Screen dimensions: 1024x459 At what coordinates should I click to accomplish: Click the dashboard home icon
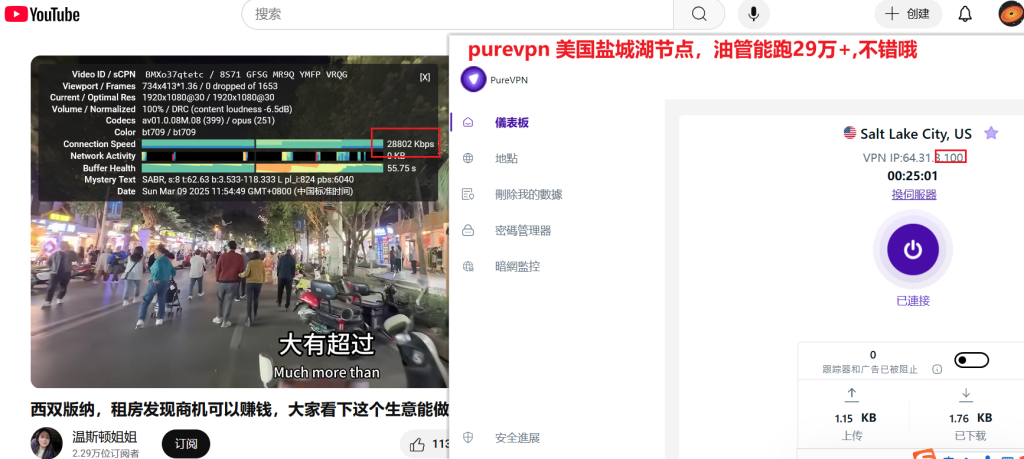[x=468, y=122]
